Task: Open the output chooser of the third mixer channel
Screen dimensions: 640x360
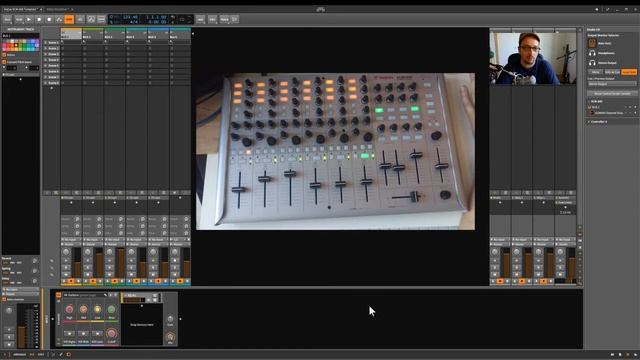Action: [x=115, y=244]
